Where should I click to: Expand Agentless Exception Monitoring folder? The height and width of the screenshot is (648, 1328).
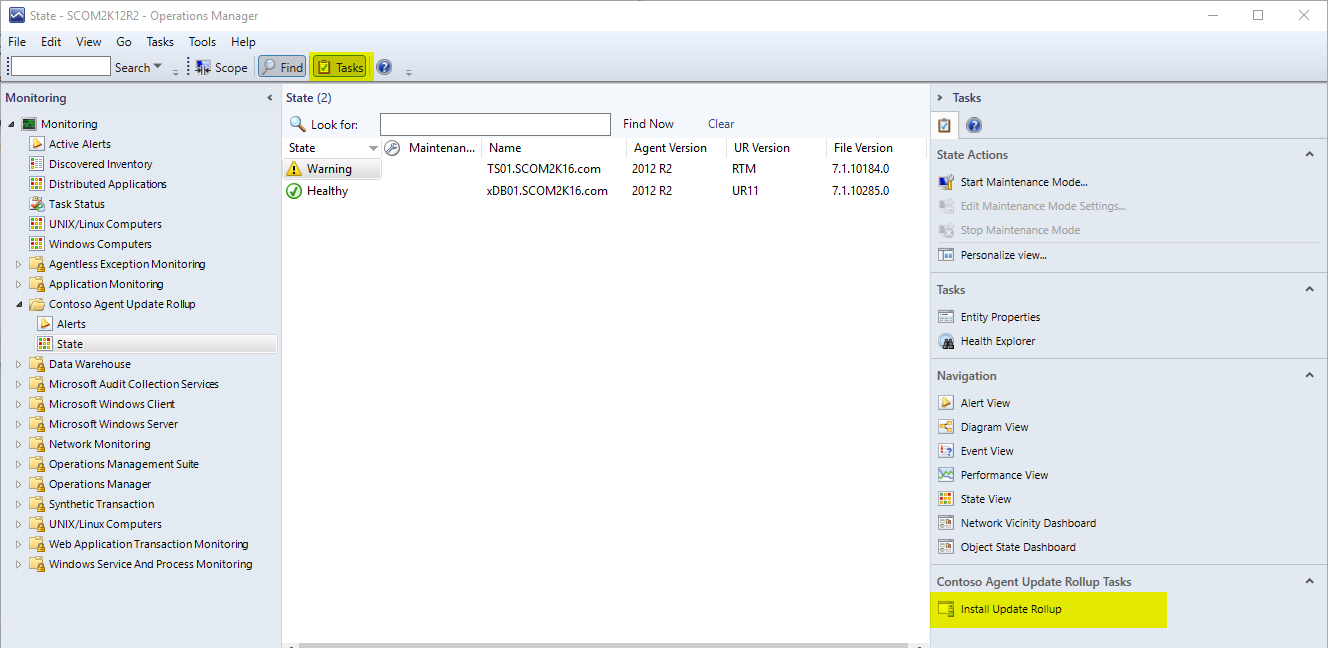(x=18, y=264)
